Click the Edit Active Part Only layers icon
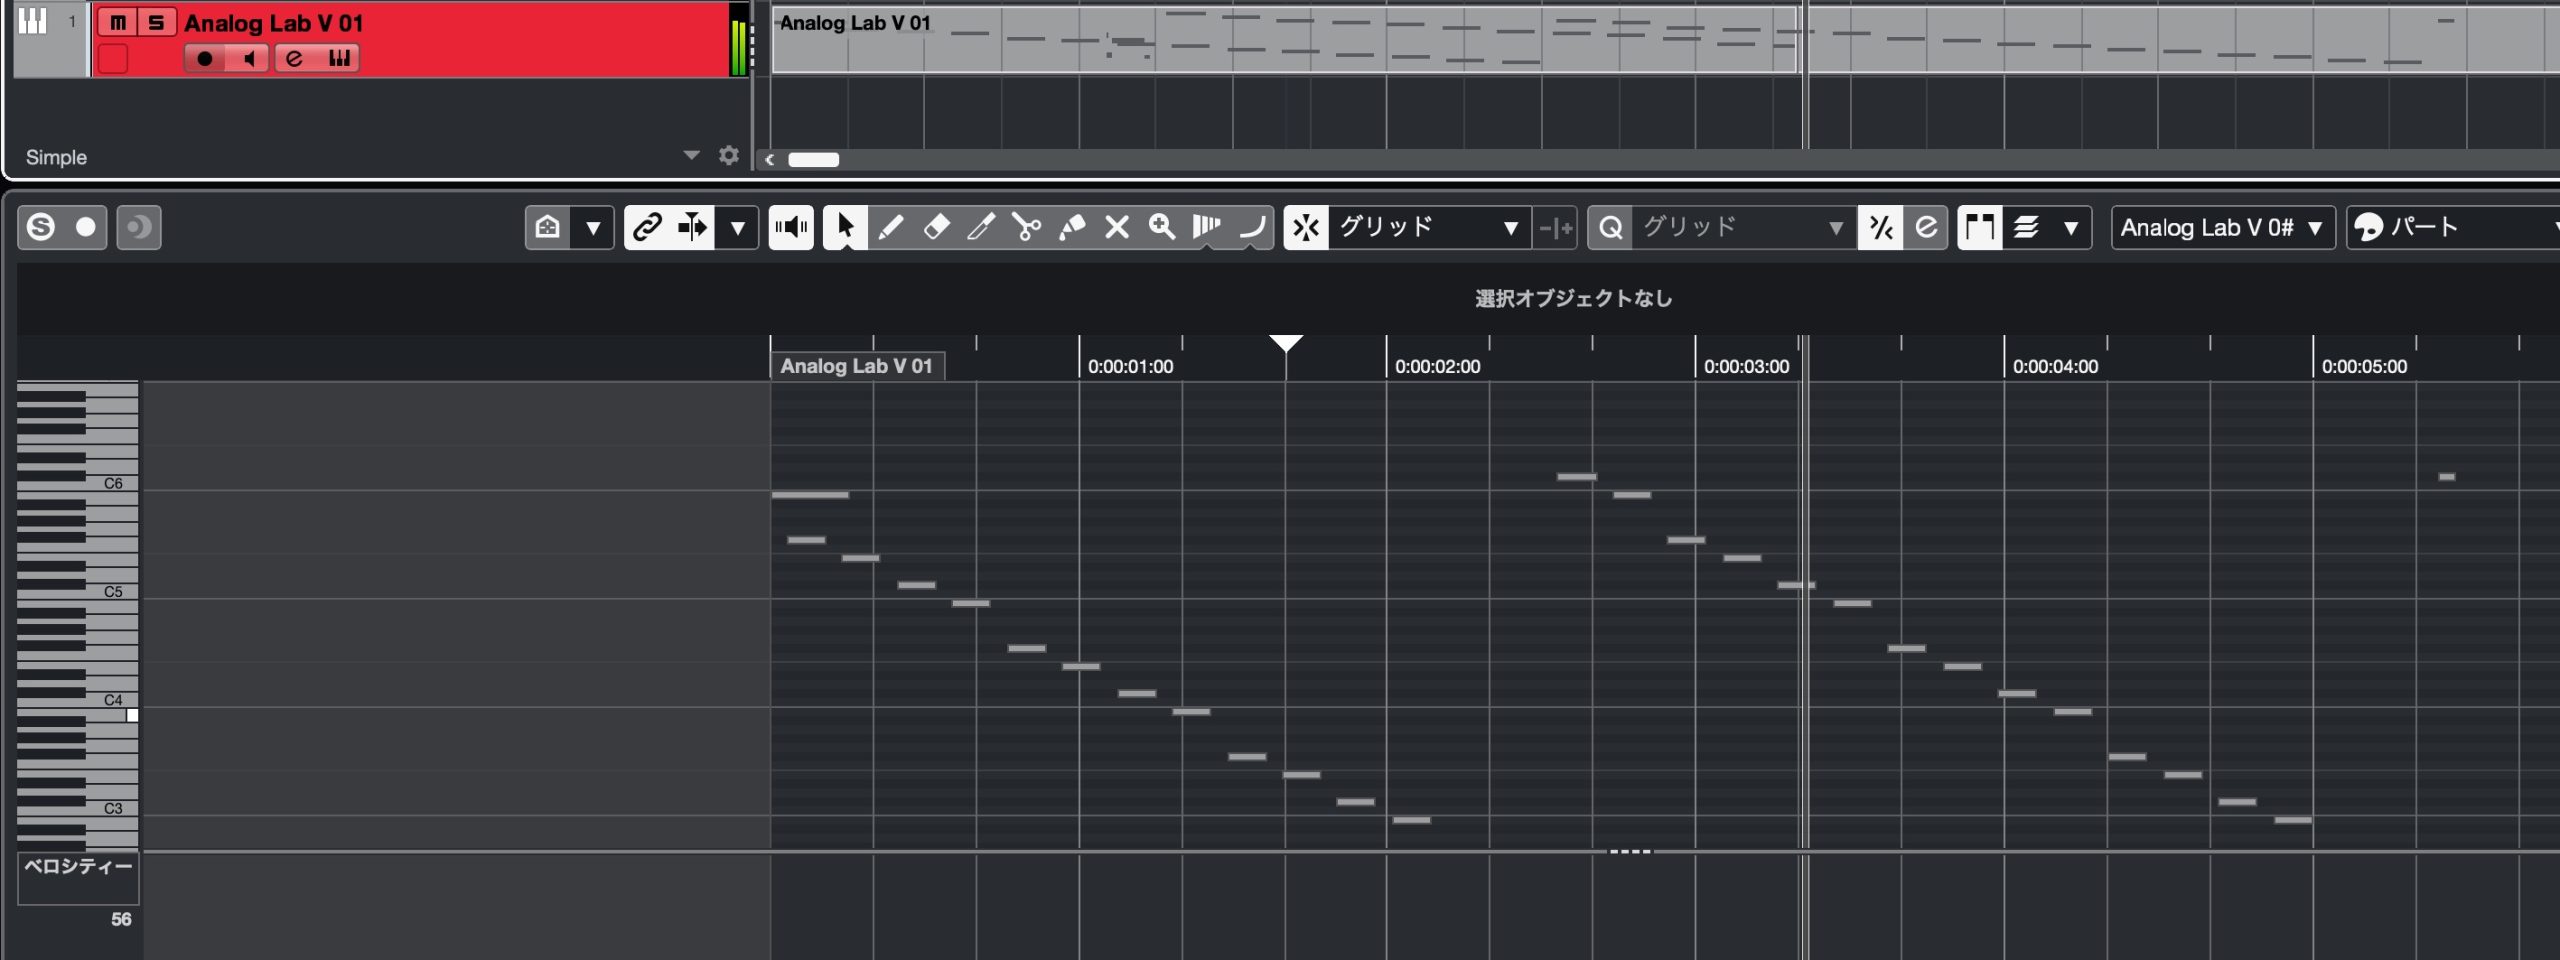Screen dimensions: 2560x960 coord(2026,227)
